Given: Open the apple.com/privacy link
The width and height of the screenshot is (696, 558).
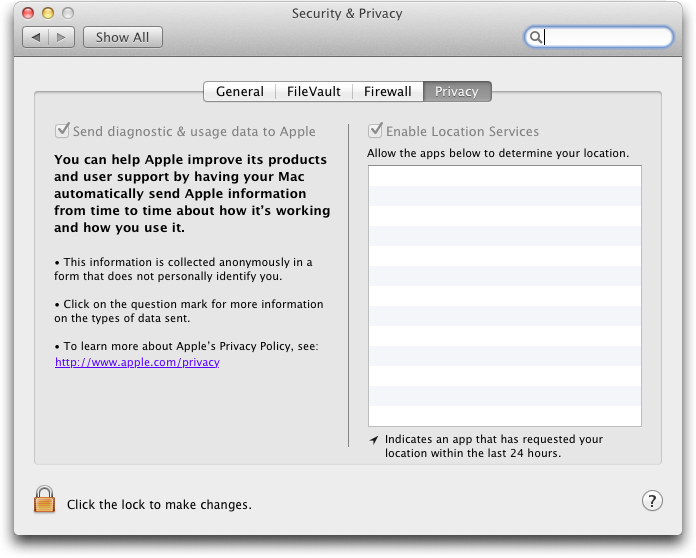Looking at the screenshot, I should (137, 362).
